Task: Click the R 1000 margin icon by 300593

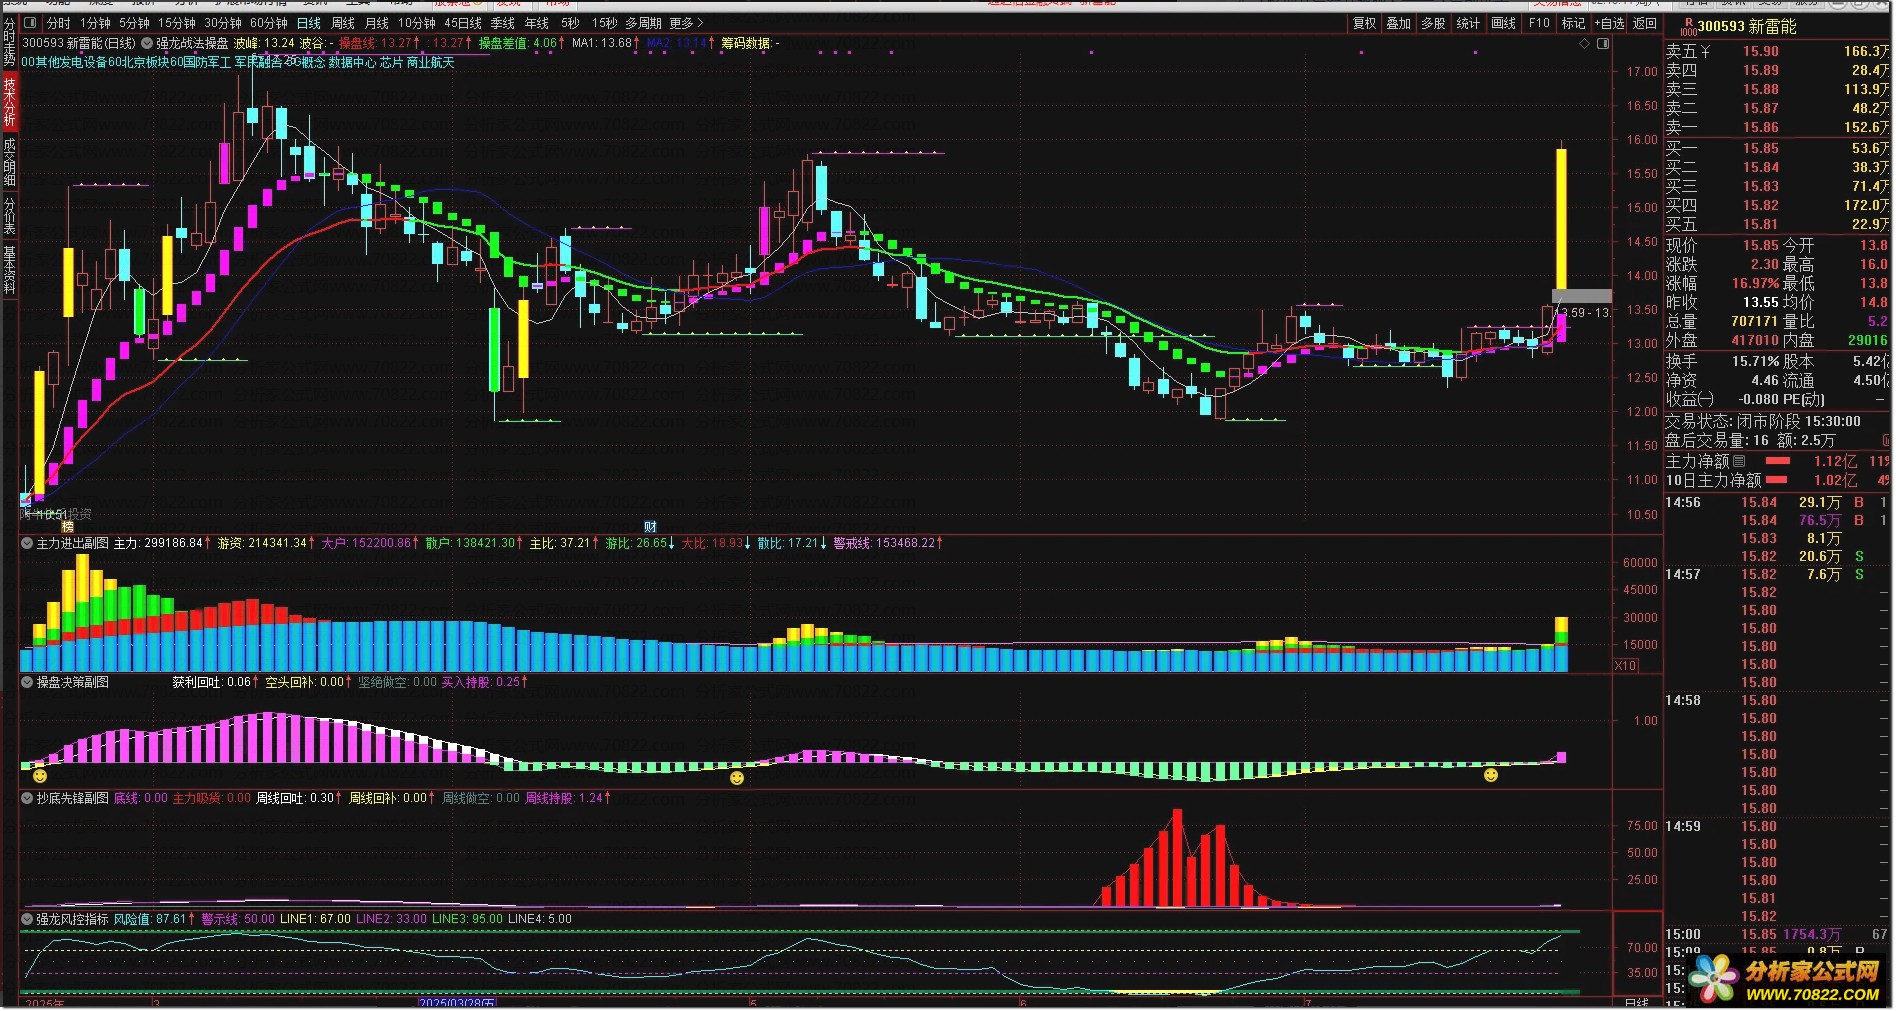Action: point(1688,27)
